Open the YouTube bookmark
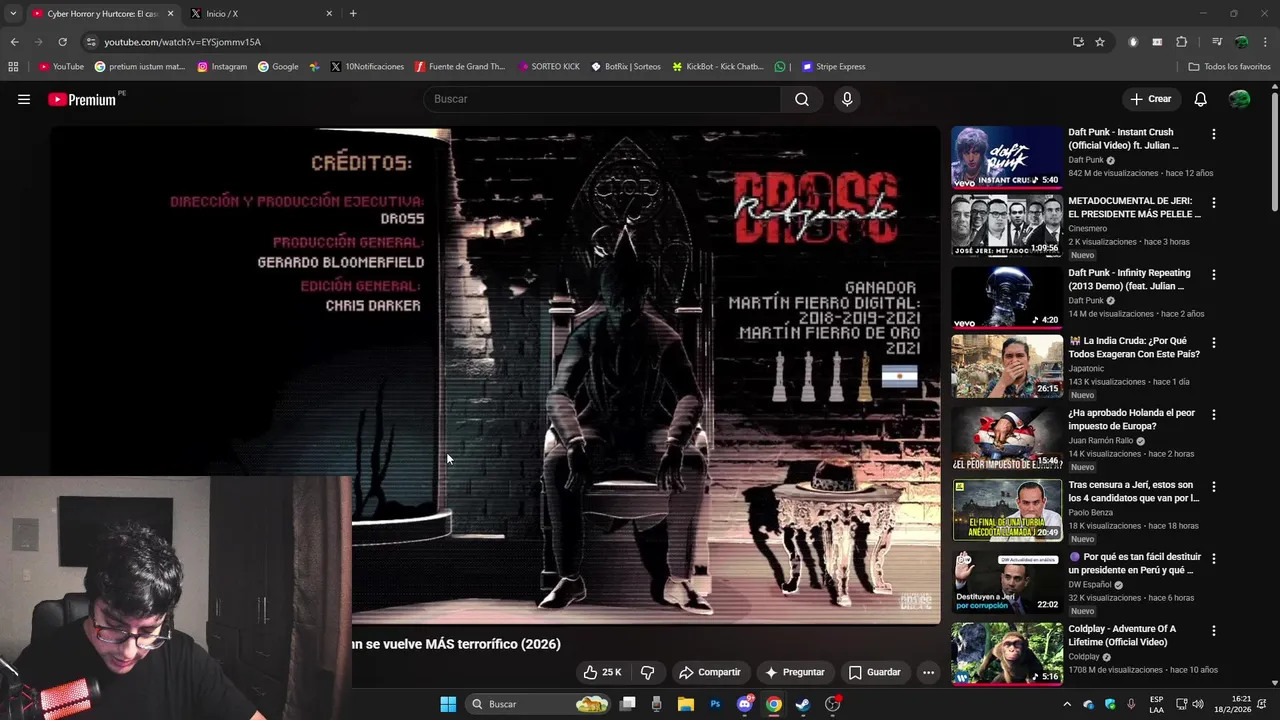 point(61,67)
